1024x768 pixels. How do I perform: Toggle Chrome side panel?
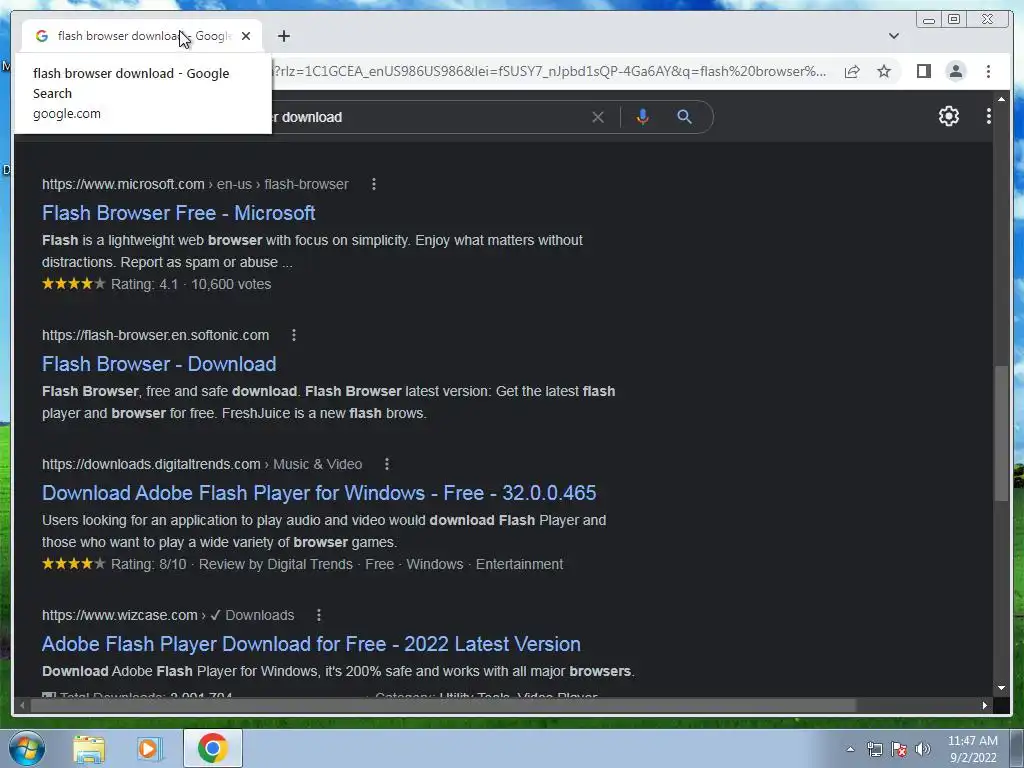click(x=923, y=71)
